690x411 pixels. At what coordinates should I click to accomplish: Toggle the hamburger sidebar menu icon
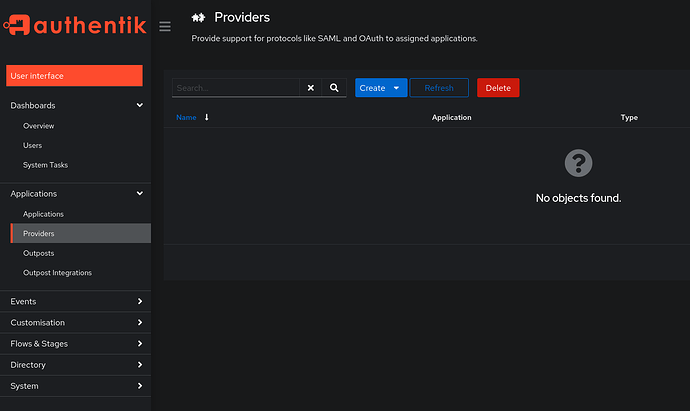click(x=164, y=26)
